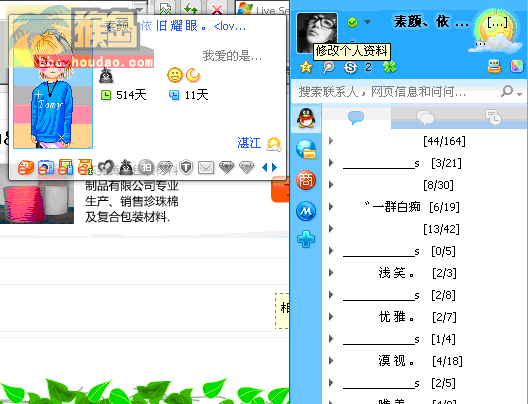This screenshot has height=404, width=528.
Task: Switch to the recent contacts clock tab
Action: (493, 117)
